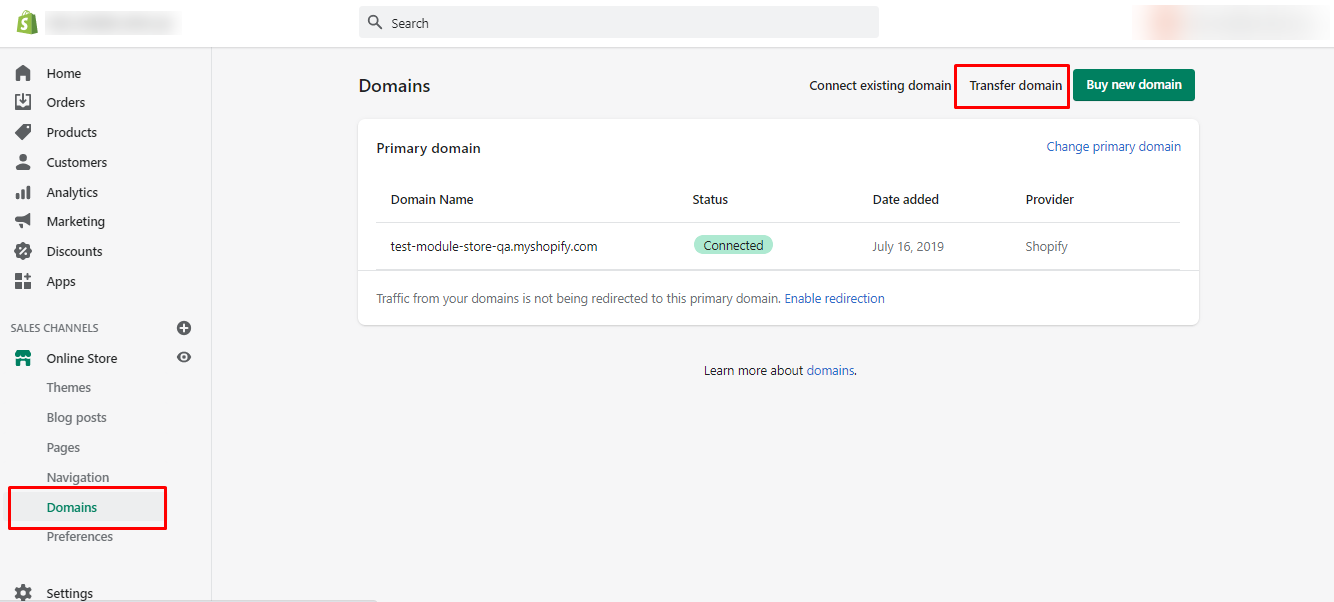
Task: Open the blurred account menu at top right
Action: (1232, 22)
